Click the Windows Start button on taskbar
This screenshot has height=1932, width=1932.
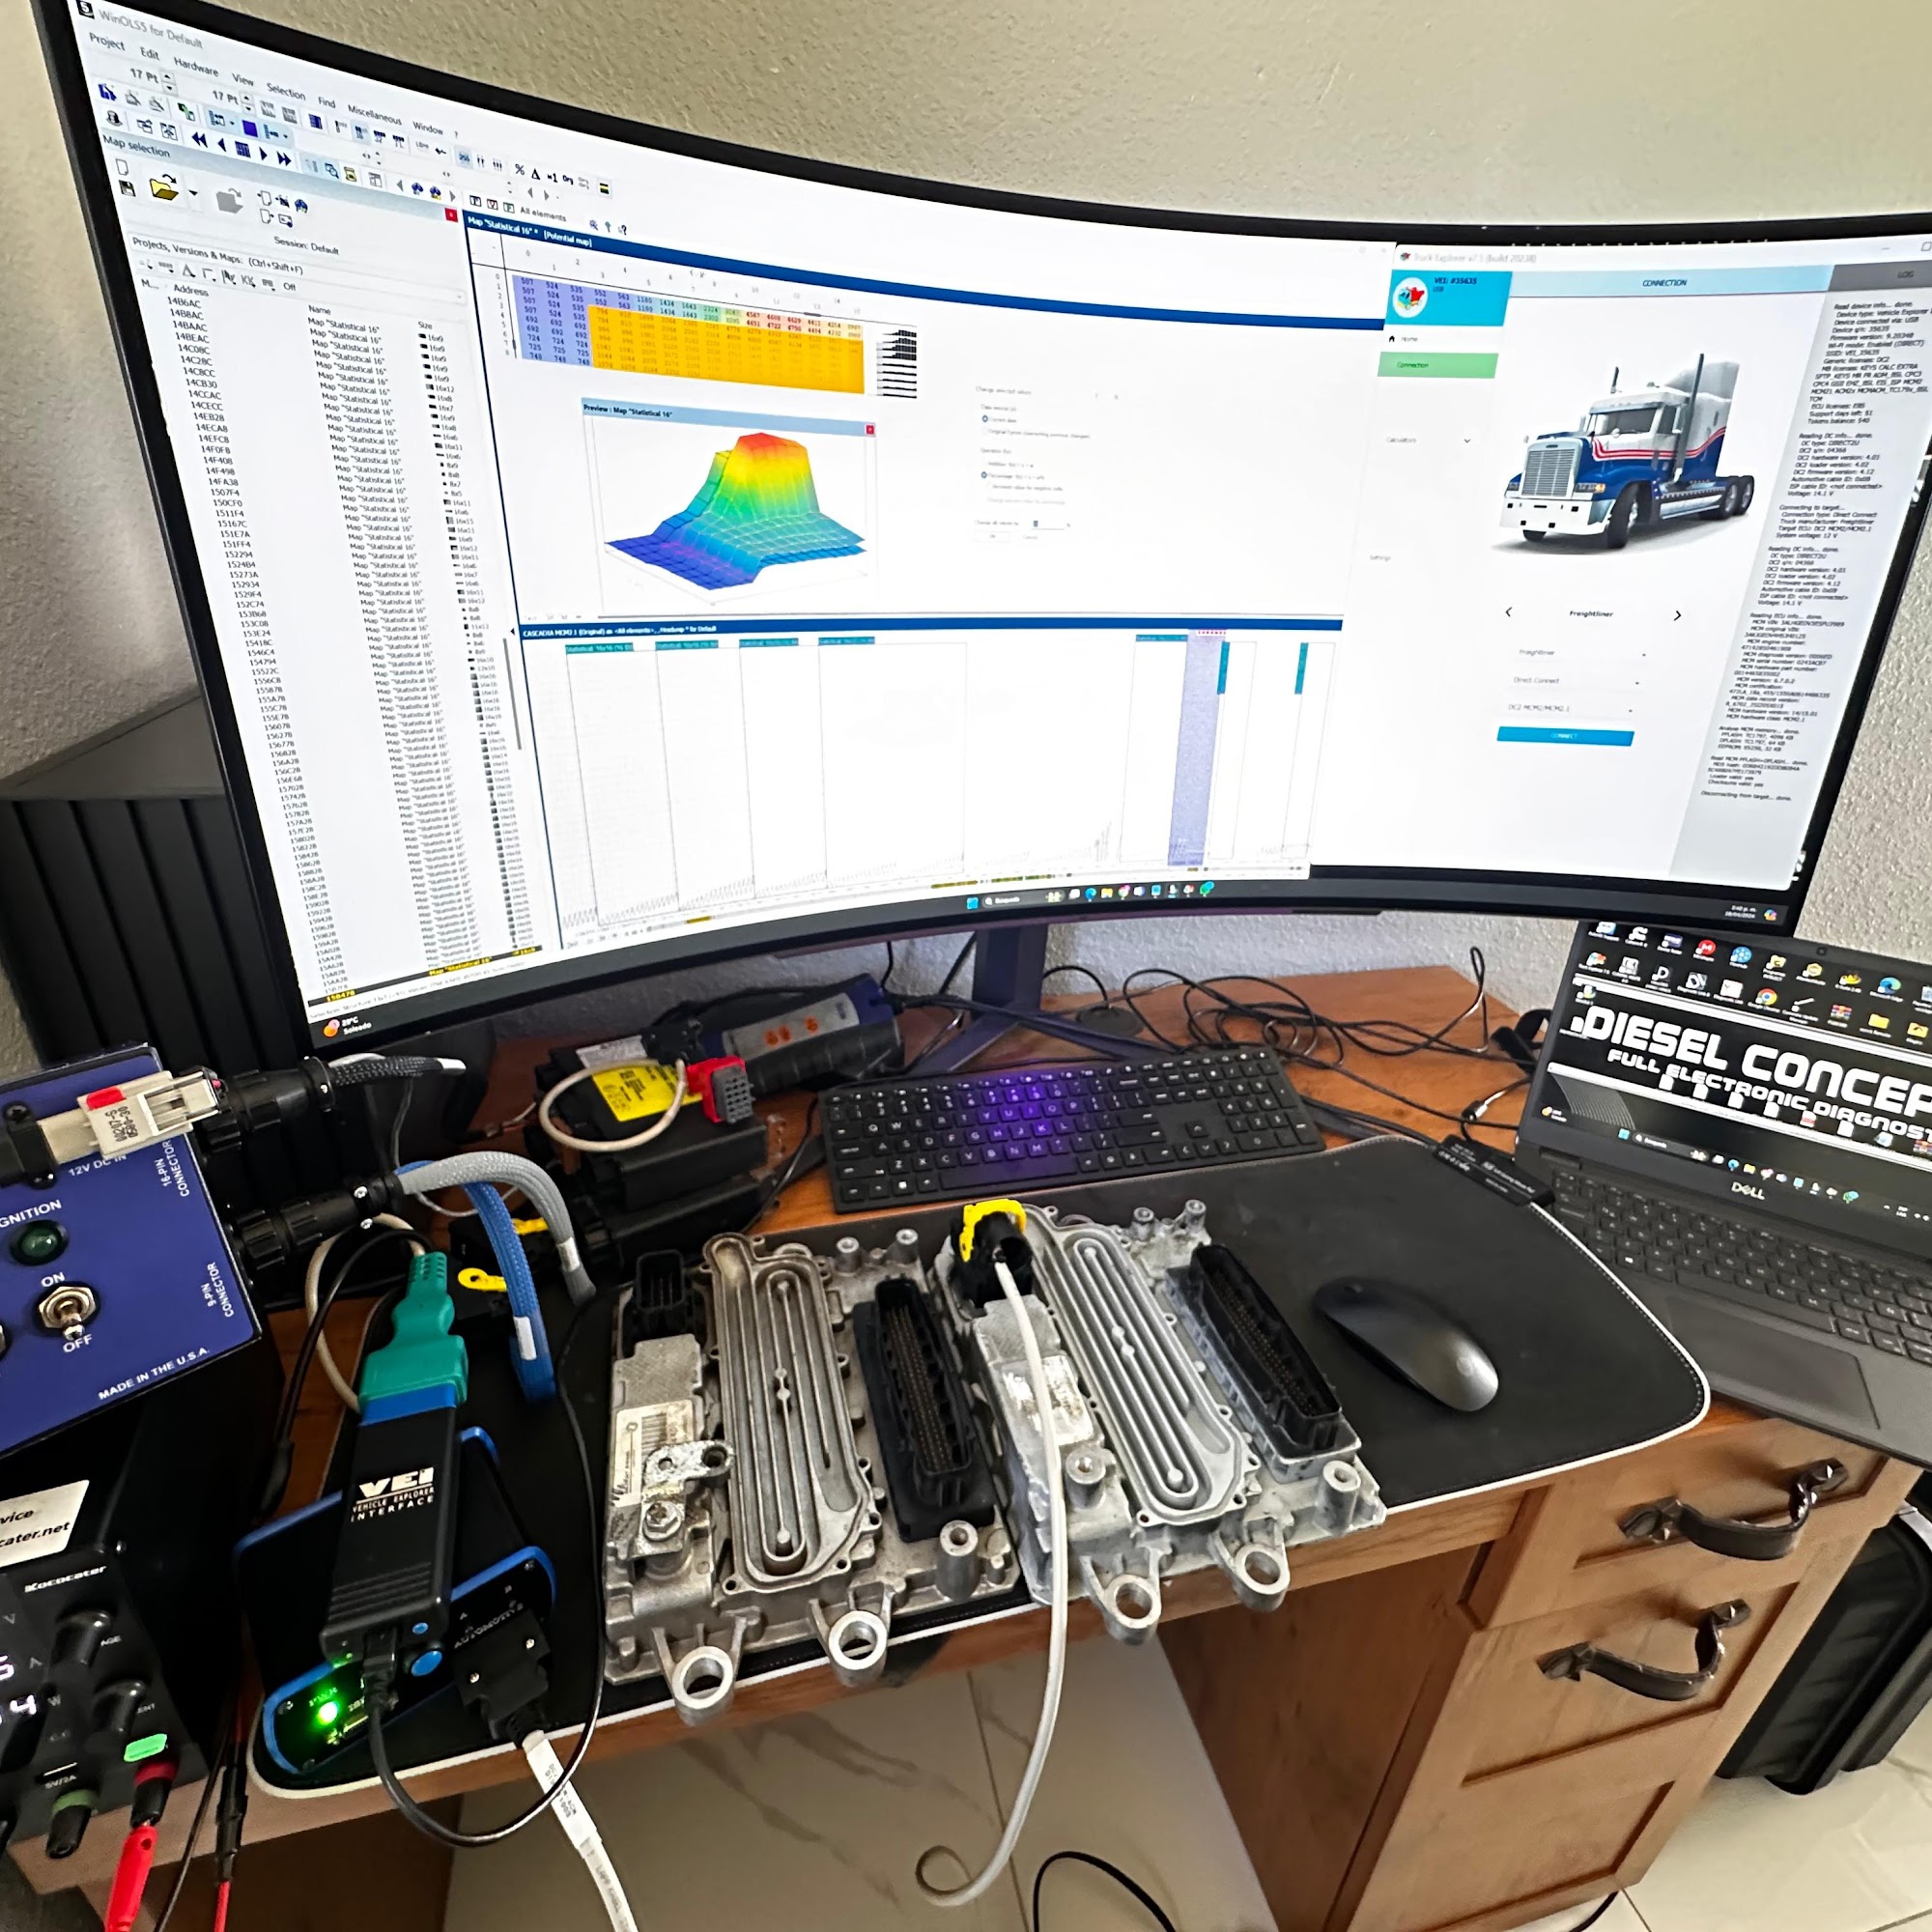971,902
